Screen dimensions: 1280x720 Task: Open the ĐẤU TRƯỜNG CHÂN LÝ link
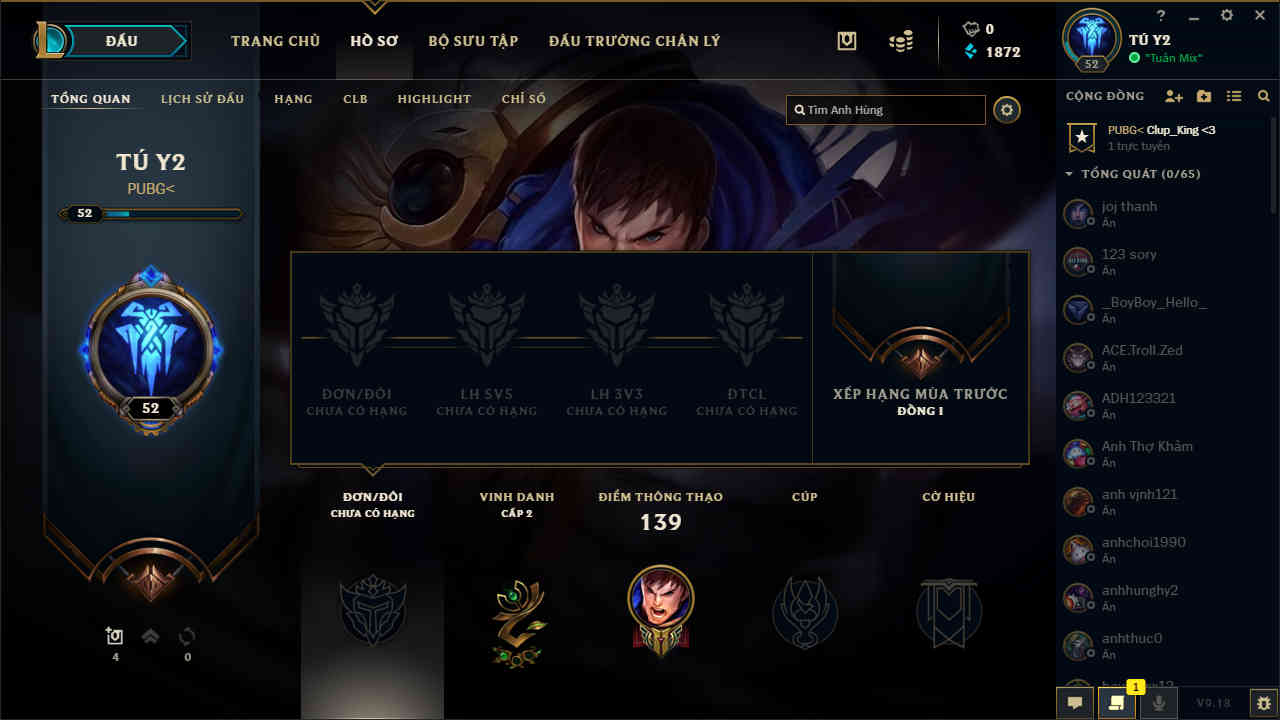[634, 41]
